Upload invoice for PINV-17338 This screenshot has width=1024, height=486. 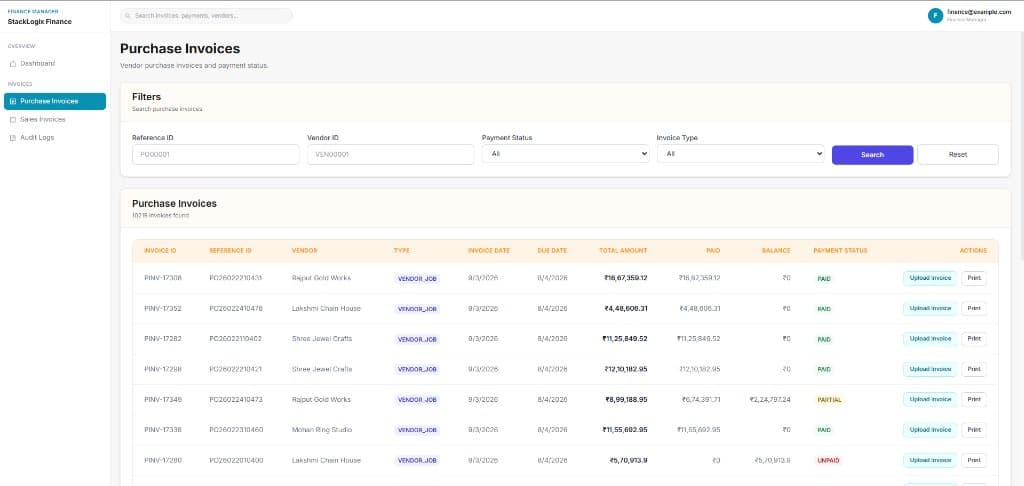click(x=930, y=430)
